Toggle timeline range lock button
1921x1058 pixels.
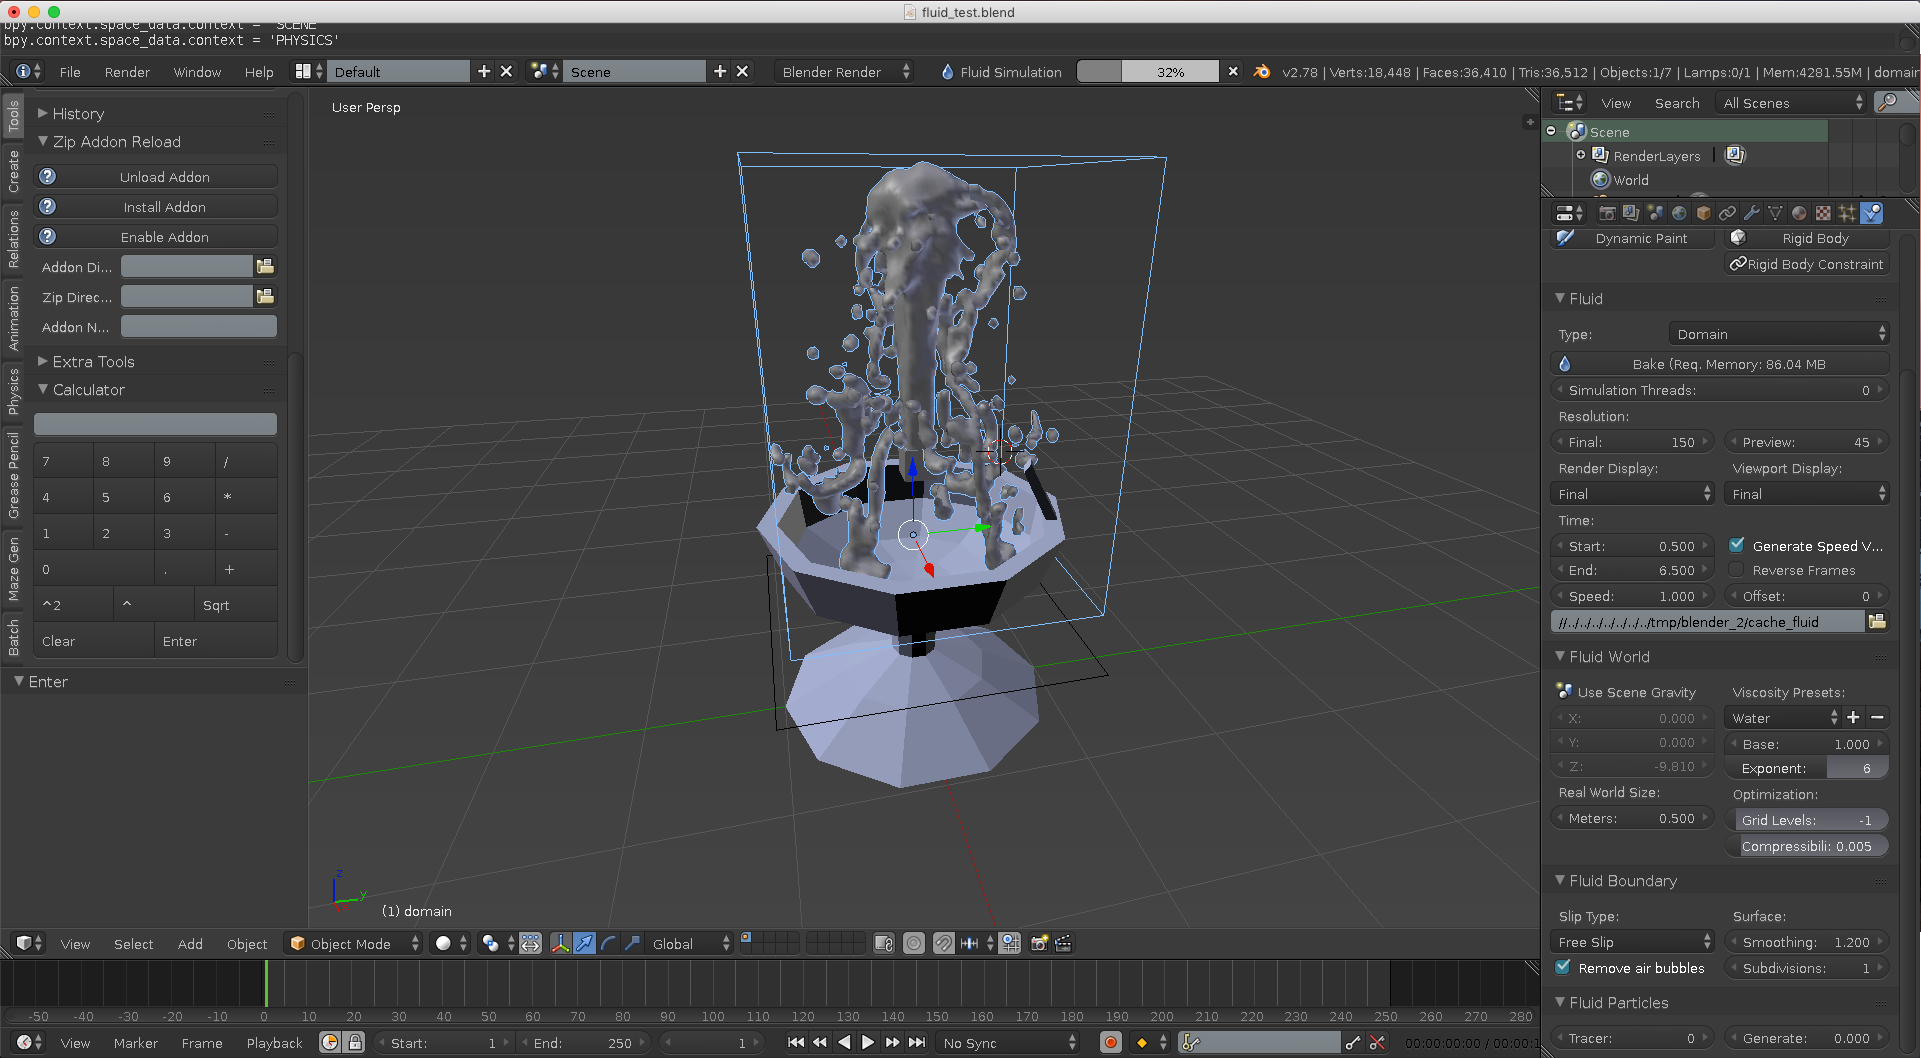(x=354, y=1043)
